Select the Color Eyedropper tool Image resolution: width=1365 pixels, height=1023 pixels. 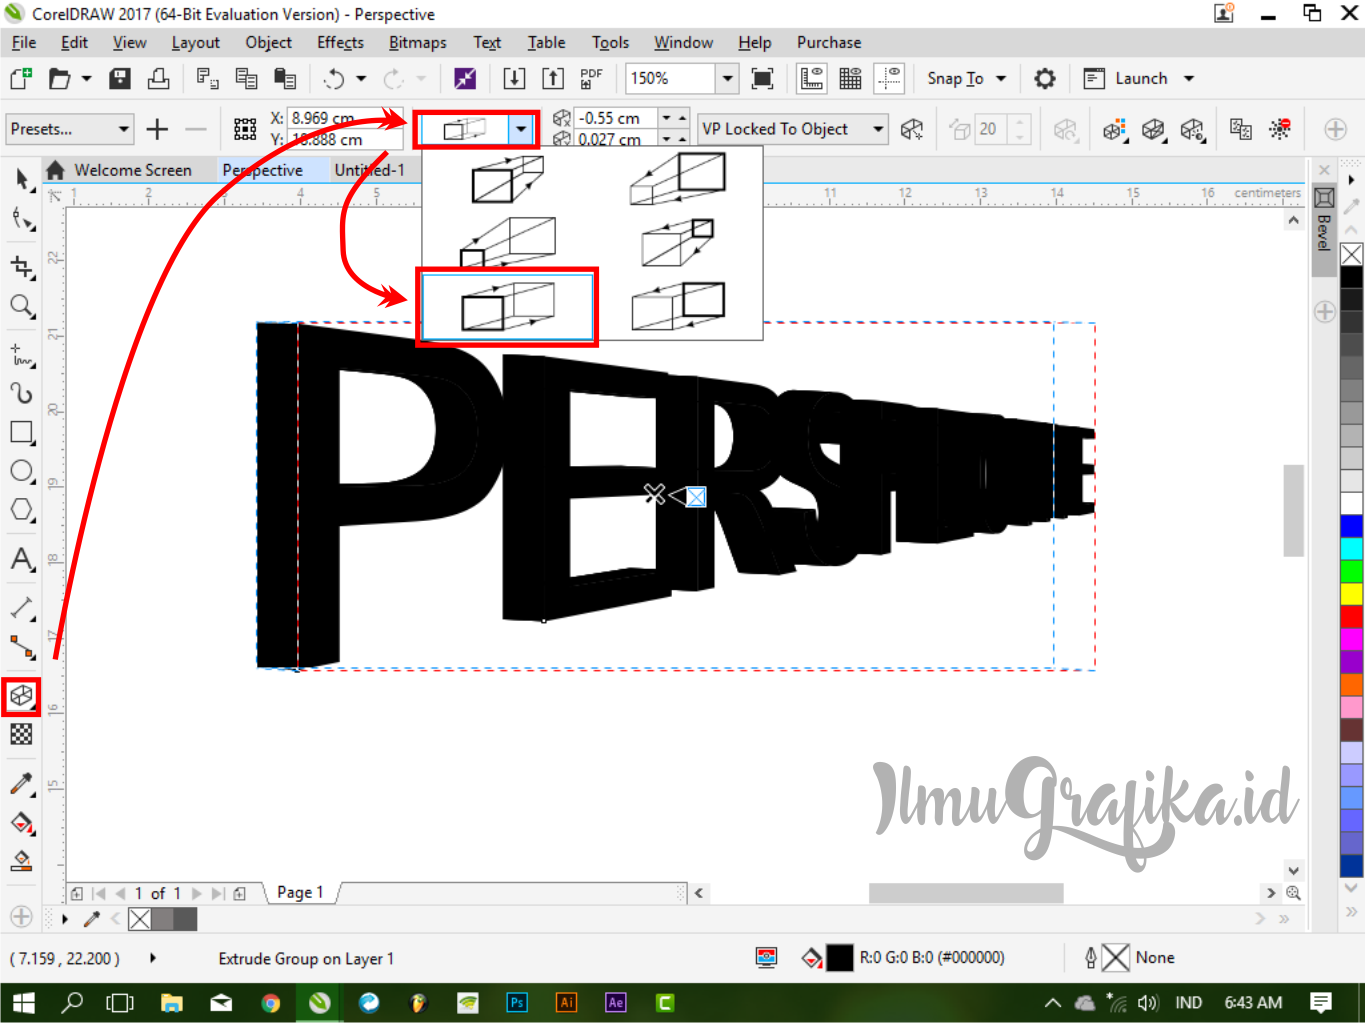click(21, 783)
